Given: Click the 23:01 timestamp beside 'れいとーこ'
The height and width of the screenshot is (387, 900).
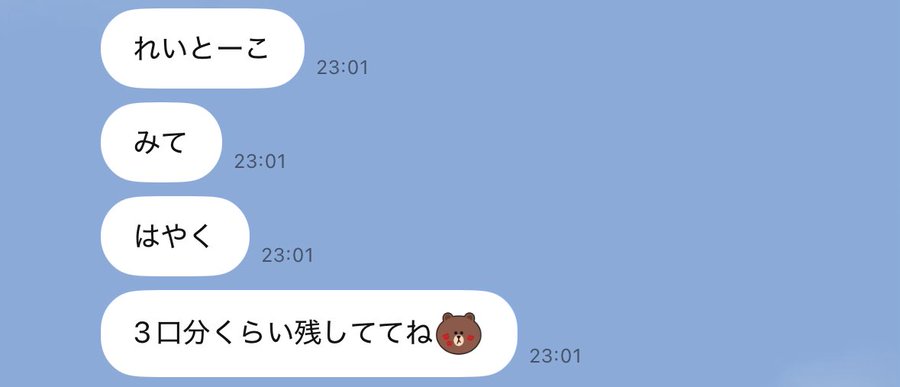Looking at the screenshot, I should click(x=342, y=68).
